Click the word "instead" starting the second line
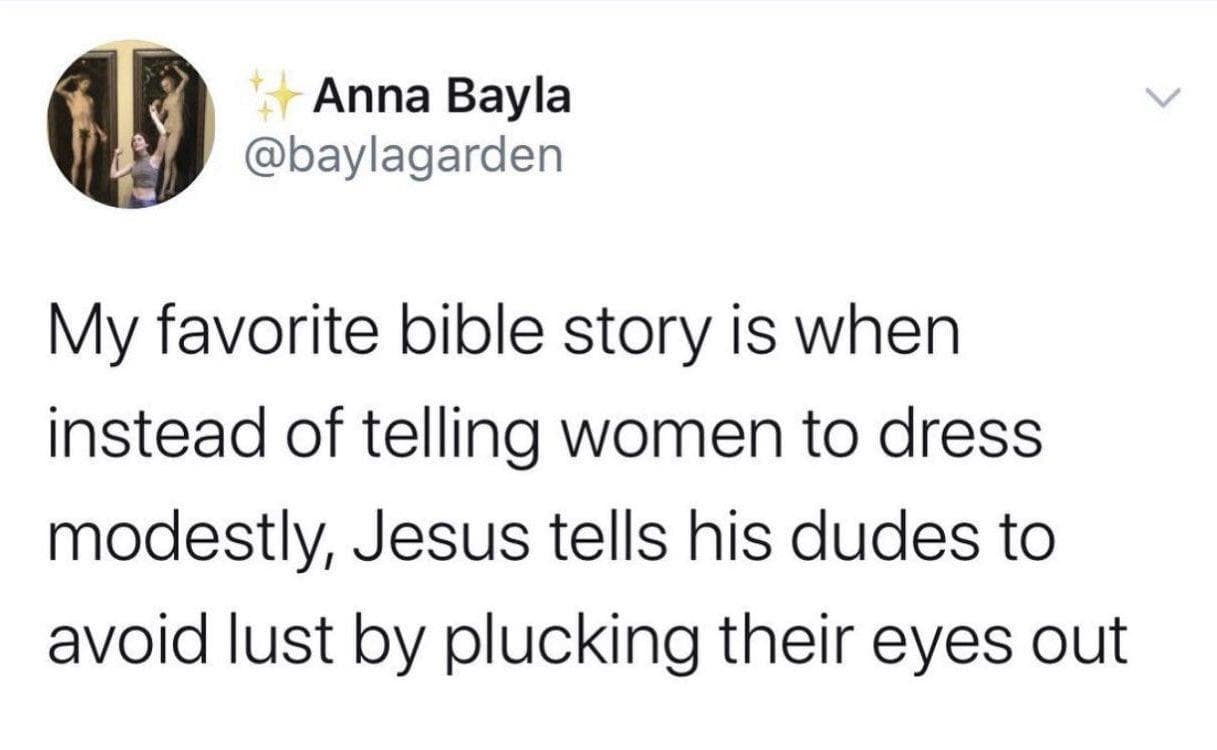This screenshot has width=1217, height=750. [146, 435]
